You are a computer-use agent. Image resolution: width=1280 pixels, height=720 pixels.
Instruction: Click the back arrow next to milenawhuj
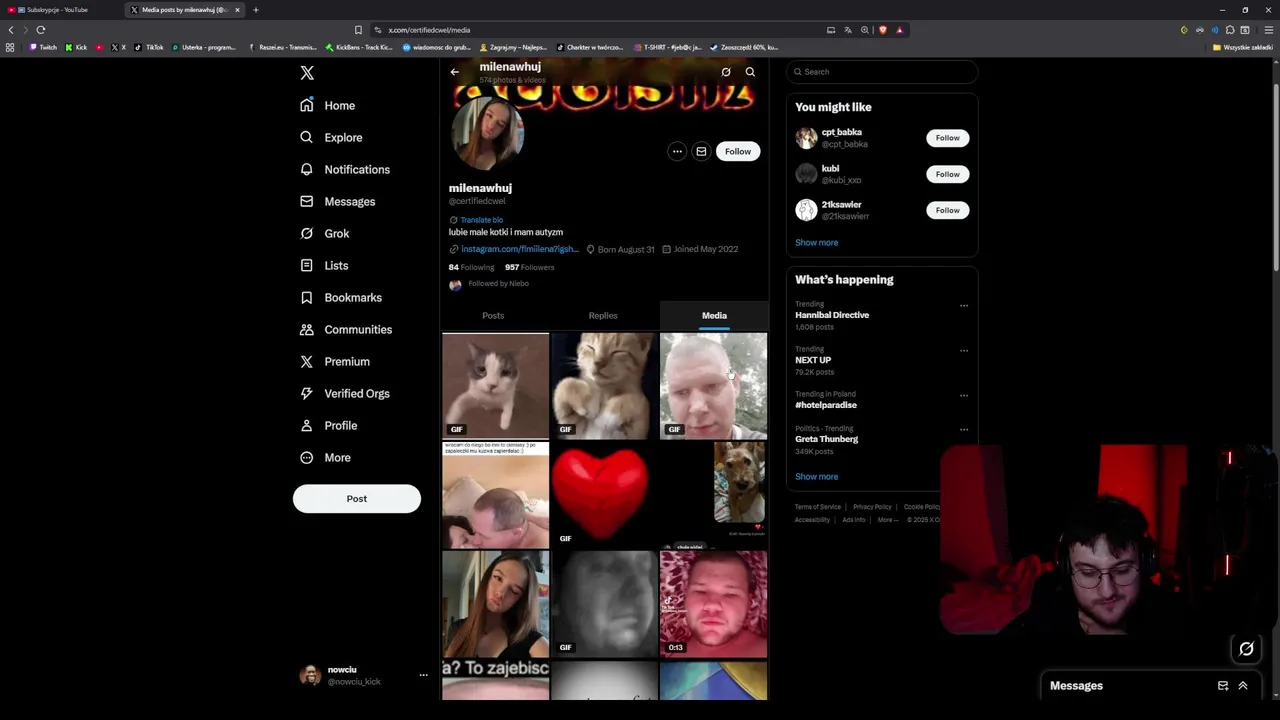point(454,72)
